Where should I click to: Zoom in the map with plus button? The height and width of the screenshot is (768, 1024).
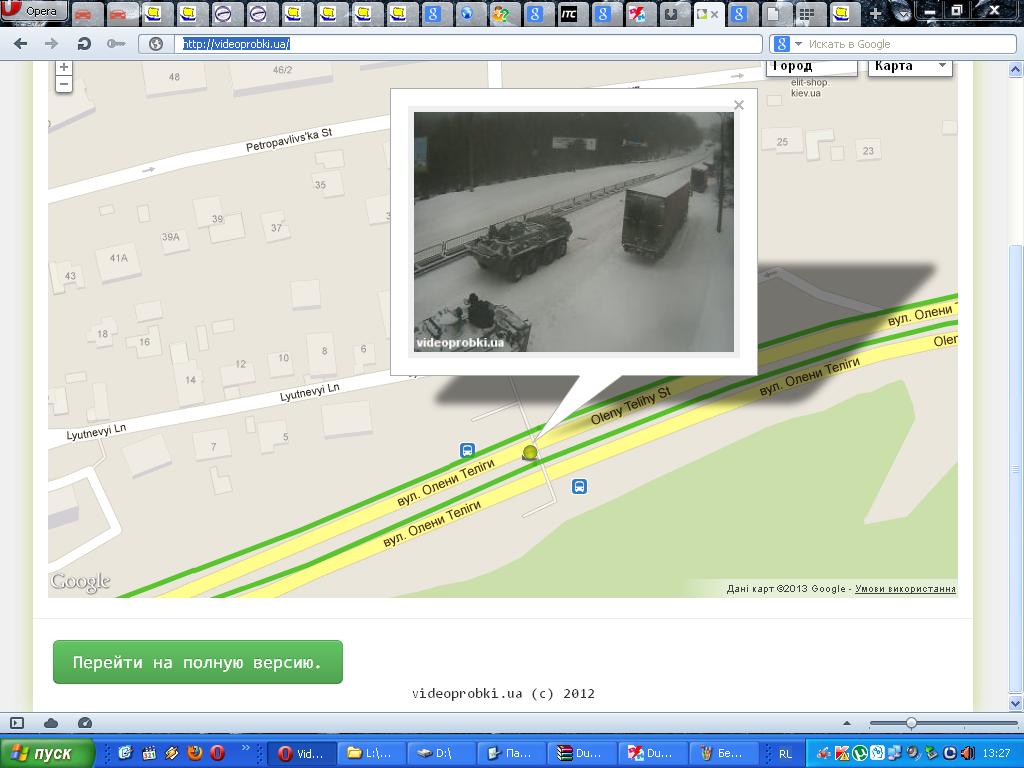coord(64,67)
